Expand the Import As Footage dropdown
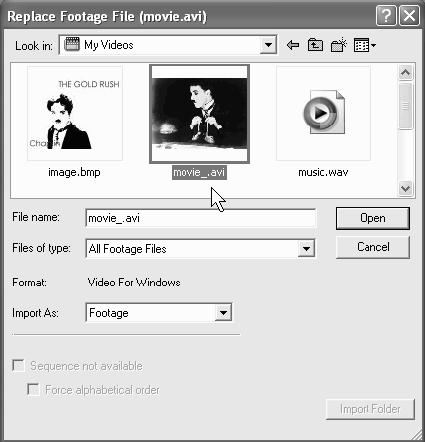The image size is (425, 442). pyautogui.click(x=223, y=313)
